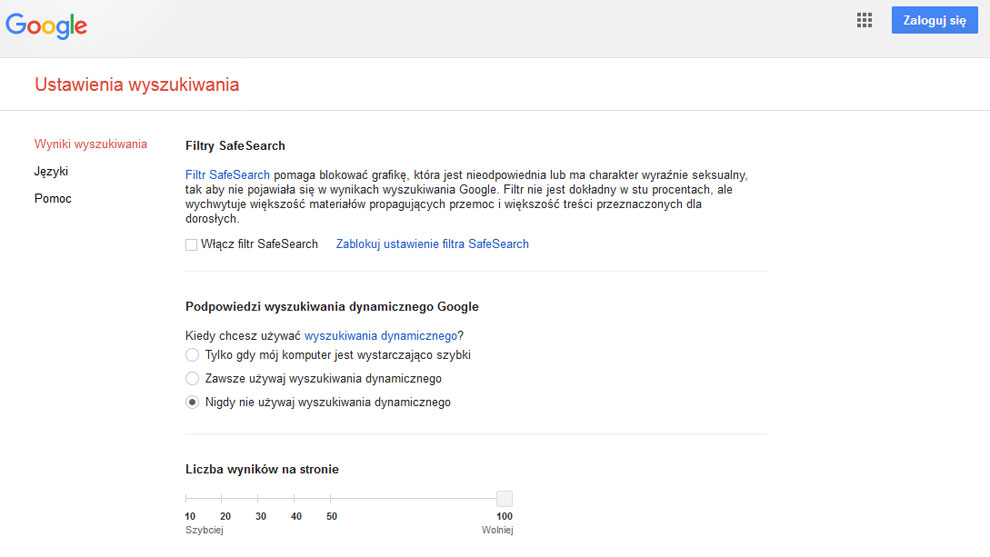Image resolution: width=990 pixels, height=557 pixels.
Task: Set results per page slider to 10
Action: pos(187,498)
